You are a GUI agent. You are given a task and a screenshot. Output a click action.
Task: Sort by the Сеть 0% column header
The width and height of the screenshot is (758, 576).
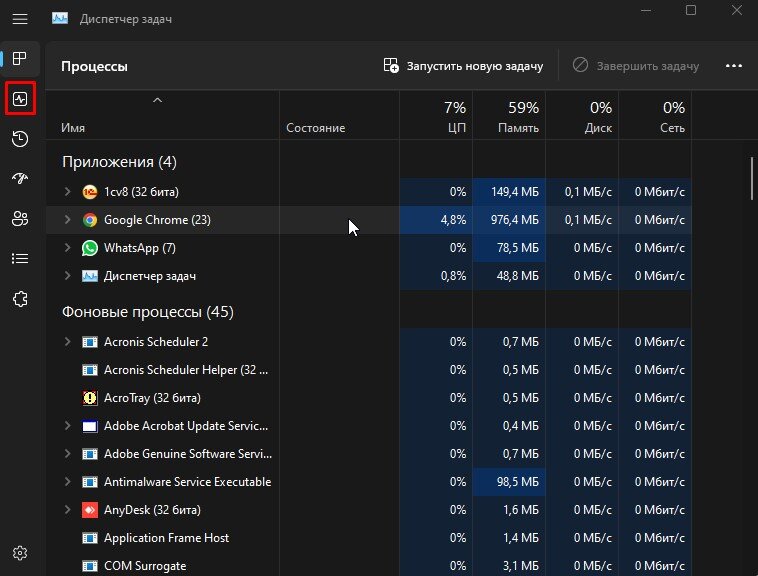click(x=655, y=115)
